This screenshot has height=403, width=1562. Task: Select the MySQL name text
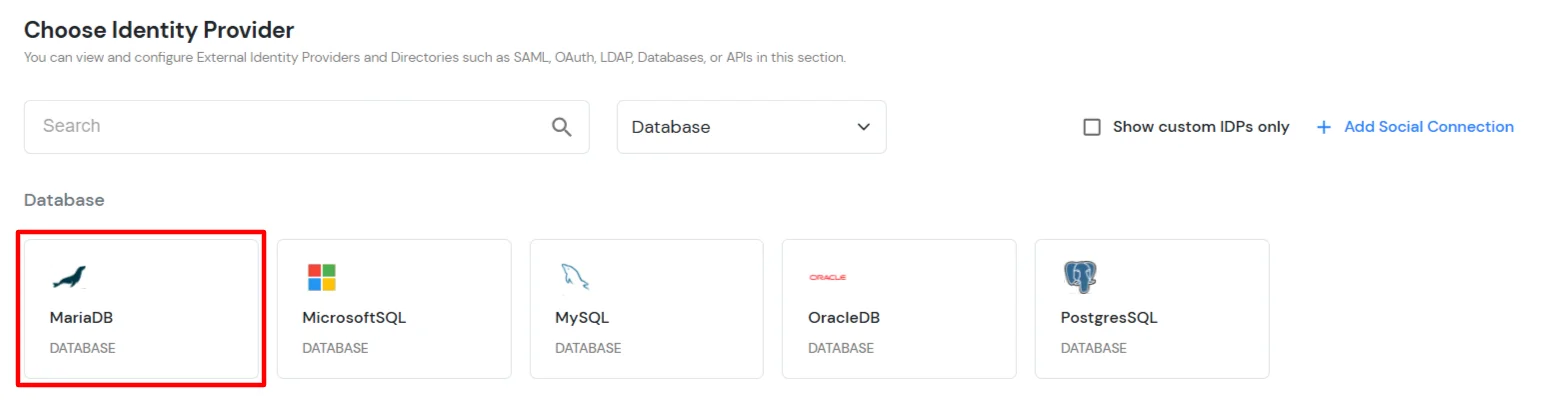click(x=582, y=318)
